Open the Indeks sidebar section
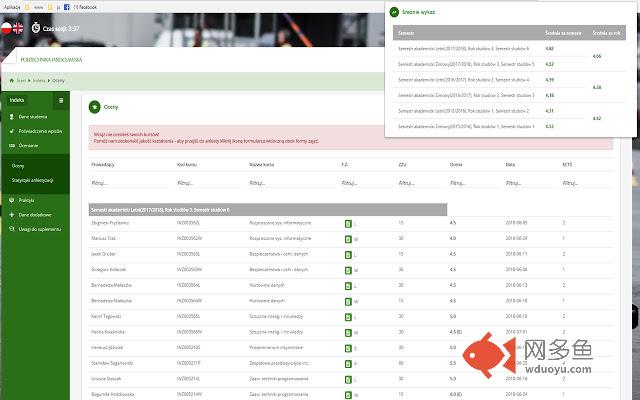 (17, 100)
